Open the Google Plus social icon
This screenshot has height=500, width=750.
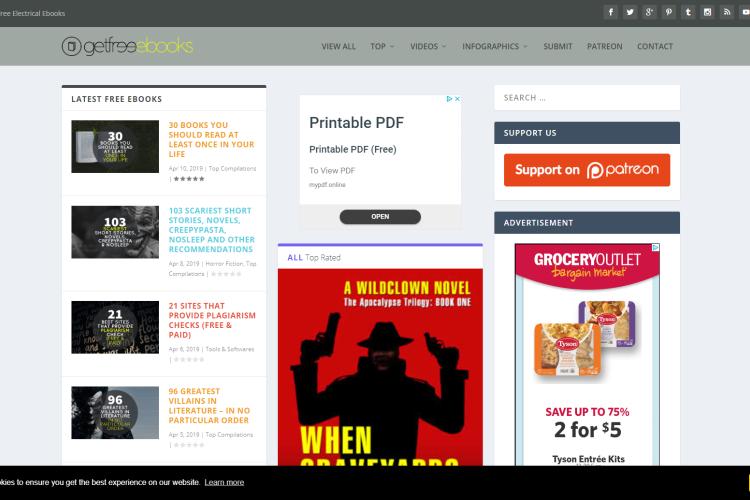click(650, 12)
